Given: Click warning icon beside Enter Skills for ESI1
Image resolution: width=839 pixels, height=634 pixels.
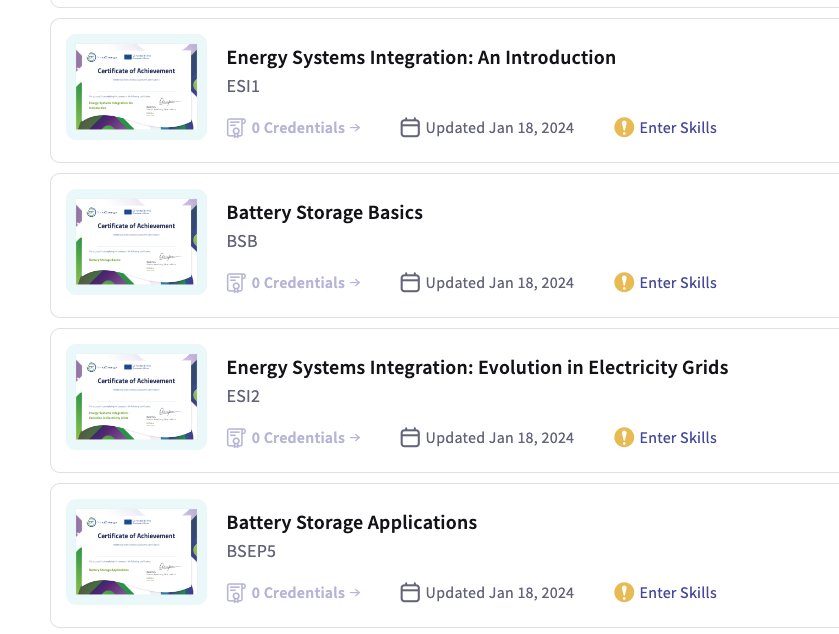Looking at the screenshot, I should coord(624,127).
